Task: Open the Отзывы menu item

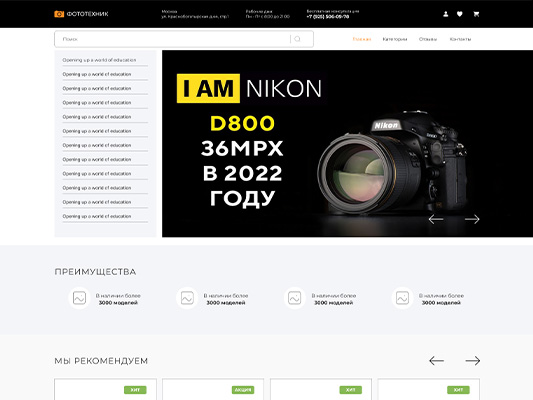Action: tap(428, 39)
